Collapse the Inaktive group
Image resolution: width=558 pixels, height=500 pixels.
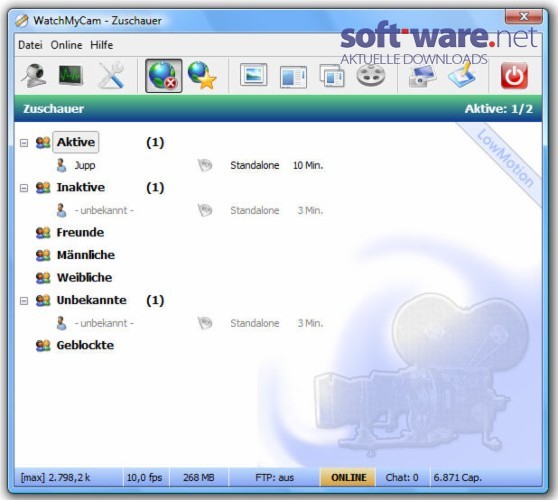tap(24, 188)
